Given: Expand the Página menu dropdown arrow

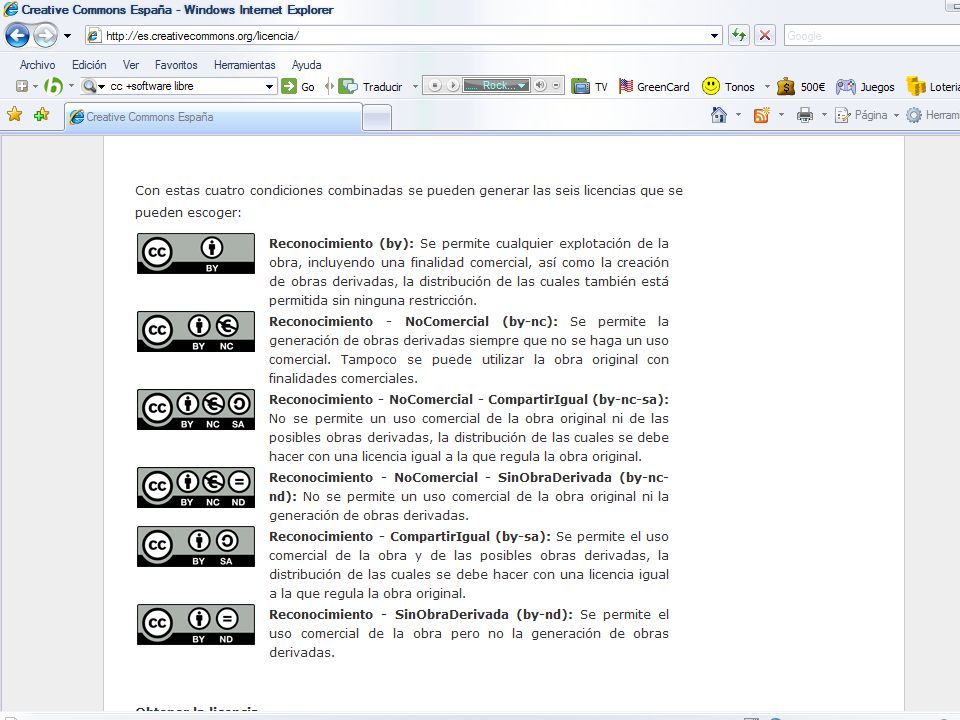Looking at the screenshot, I should point(896,114).
